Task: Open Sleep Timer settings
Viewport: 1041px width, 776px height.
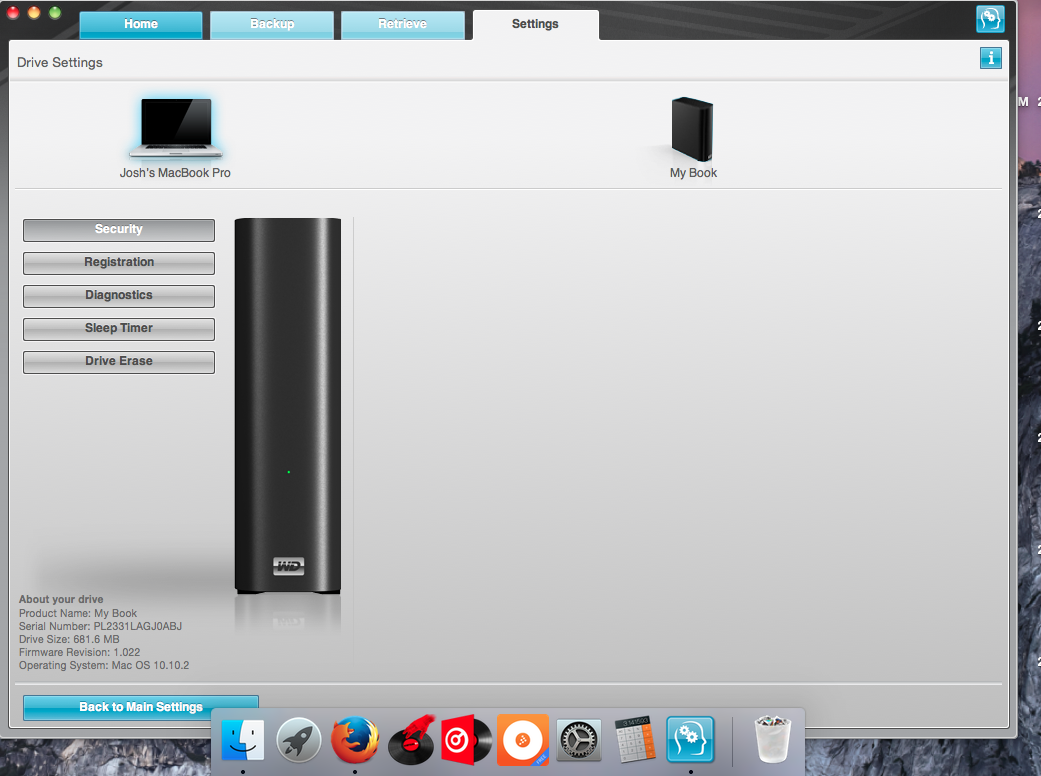Action: click(x=119, y=329)
